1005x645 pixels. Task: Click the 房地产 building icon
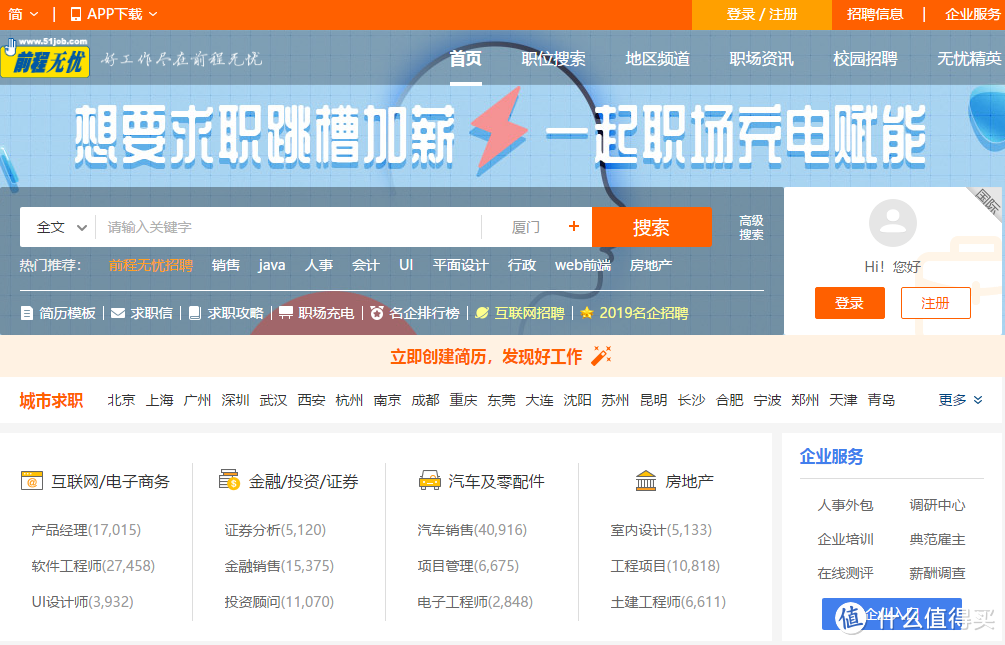click(645, 480)
